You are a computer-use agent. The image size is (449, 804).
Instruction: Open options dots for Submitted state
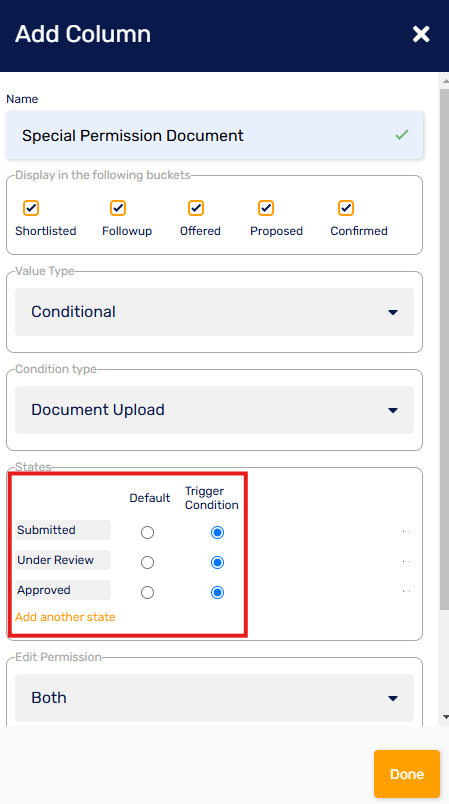tap(406, 532)
